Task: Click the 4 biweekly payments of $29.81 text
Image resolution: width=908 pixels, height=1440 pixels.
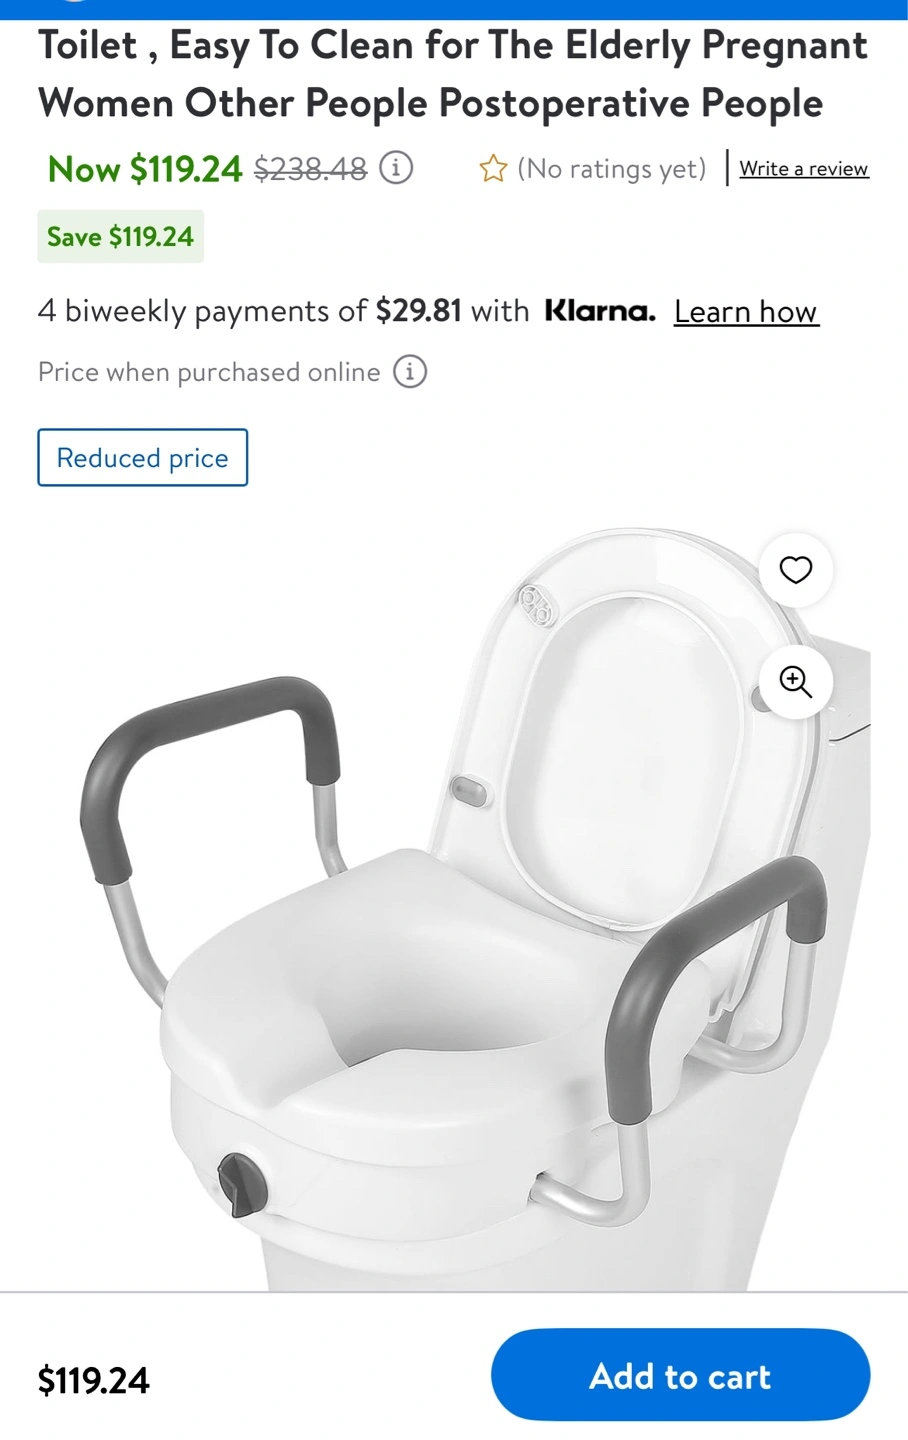Action: pyautogui.click(x=250, y=311)
